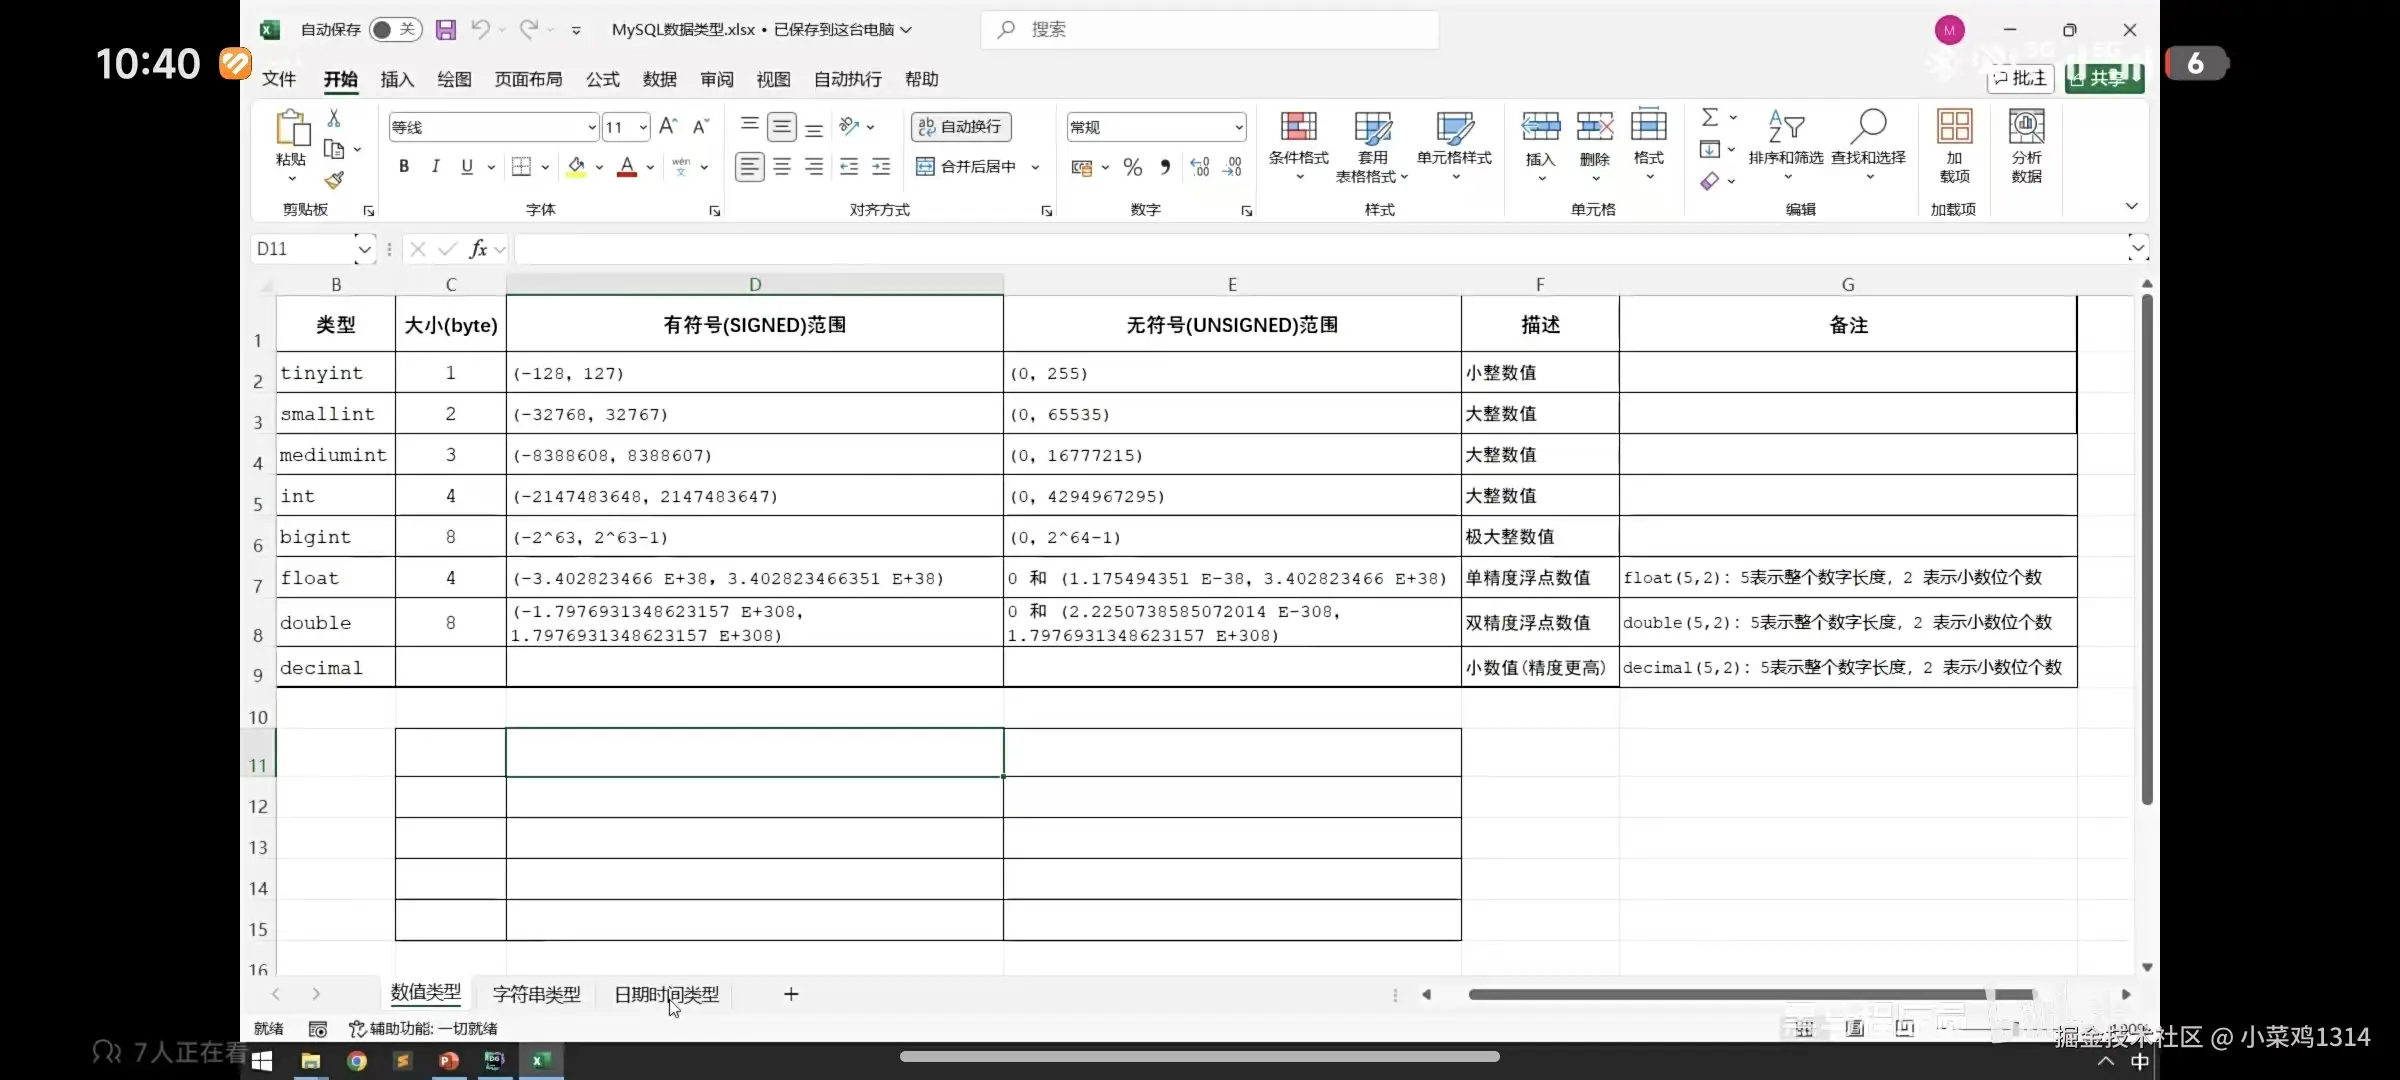2400x1080 pixels.
Task: Click the Name Box showing D11
Action: (300, 248)
